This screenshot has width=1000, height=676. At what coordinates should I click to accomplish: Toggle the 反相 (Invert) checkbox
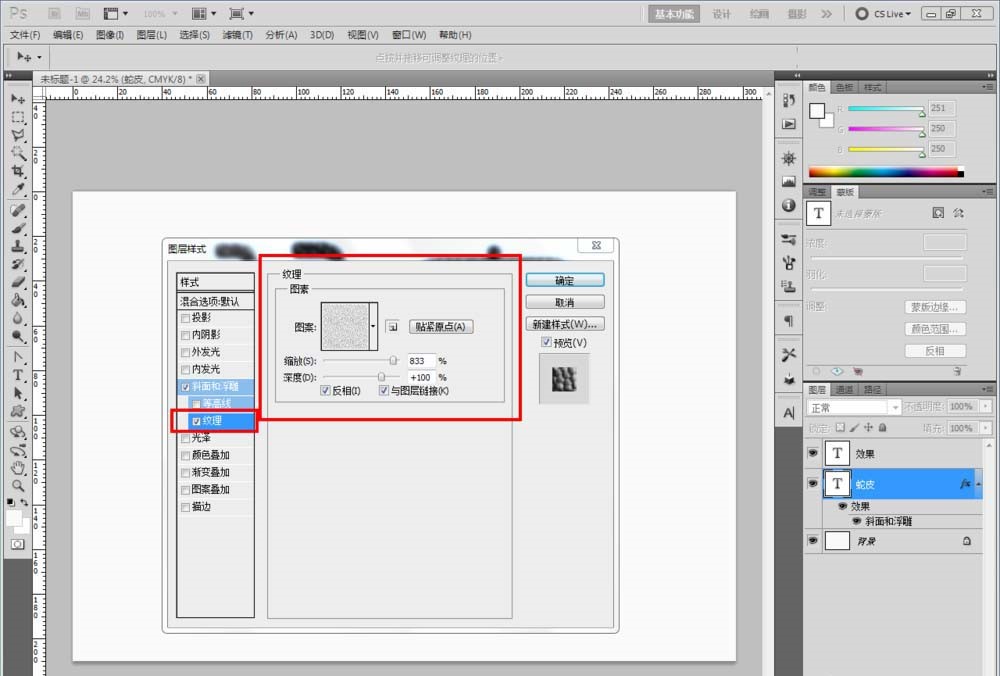coord(326,391)
